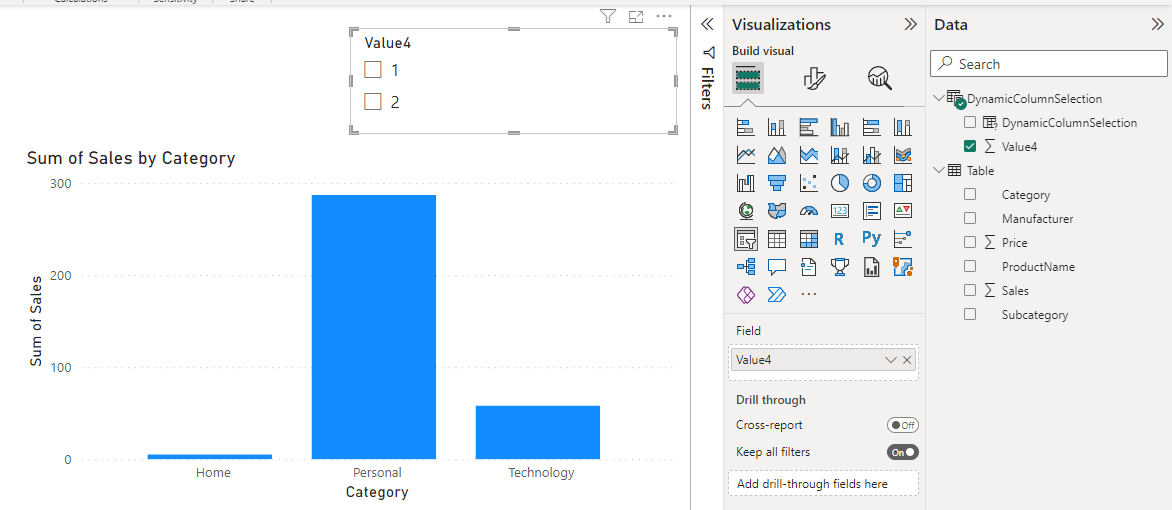Select the Stacked column chart visual

point(777,127)
